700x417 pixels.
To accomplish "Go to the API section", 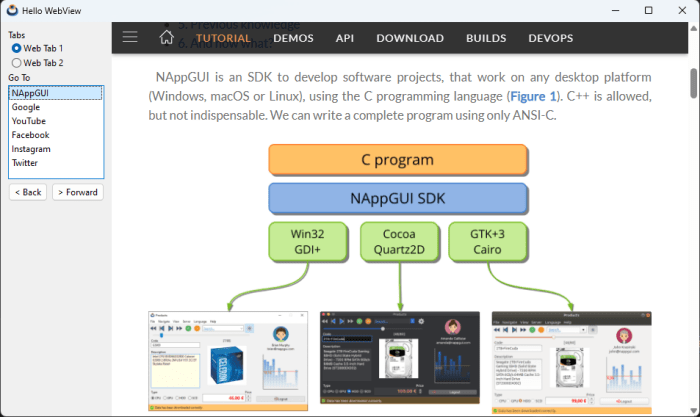I will pos(345,39).
